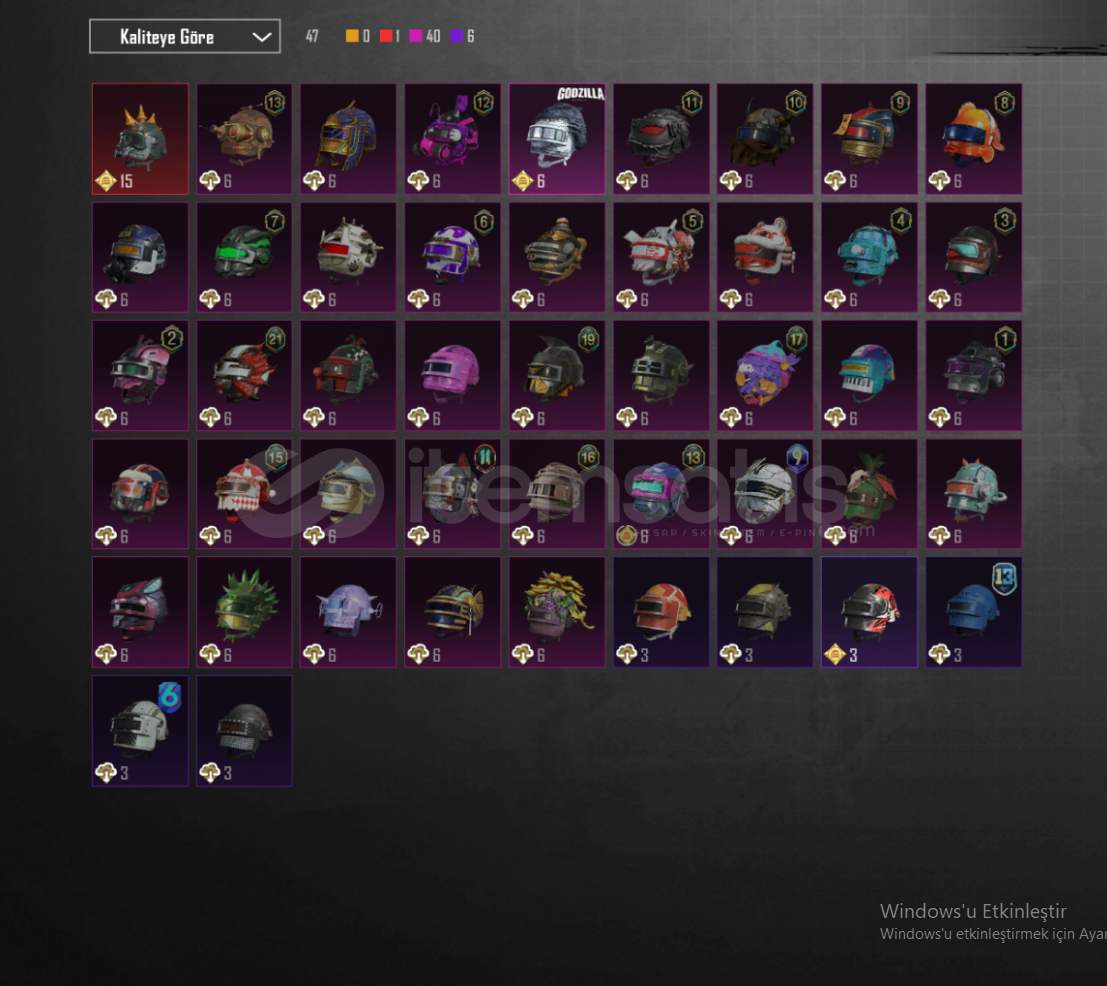The height and width of the screenshot is (986, 1107).
Task: Select the Godzilla helmet skin
Action: pyautogui.click(x=557, y=139)
